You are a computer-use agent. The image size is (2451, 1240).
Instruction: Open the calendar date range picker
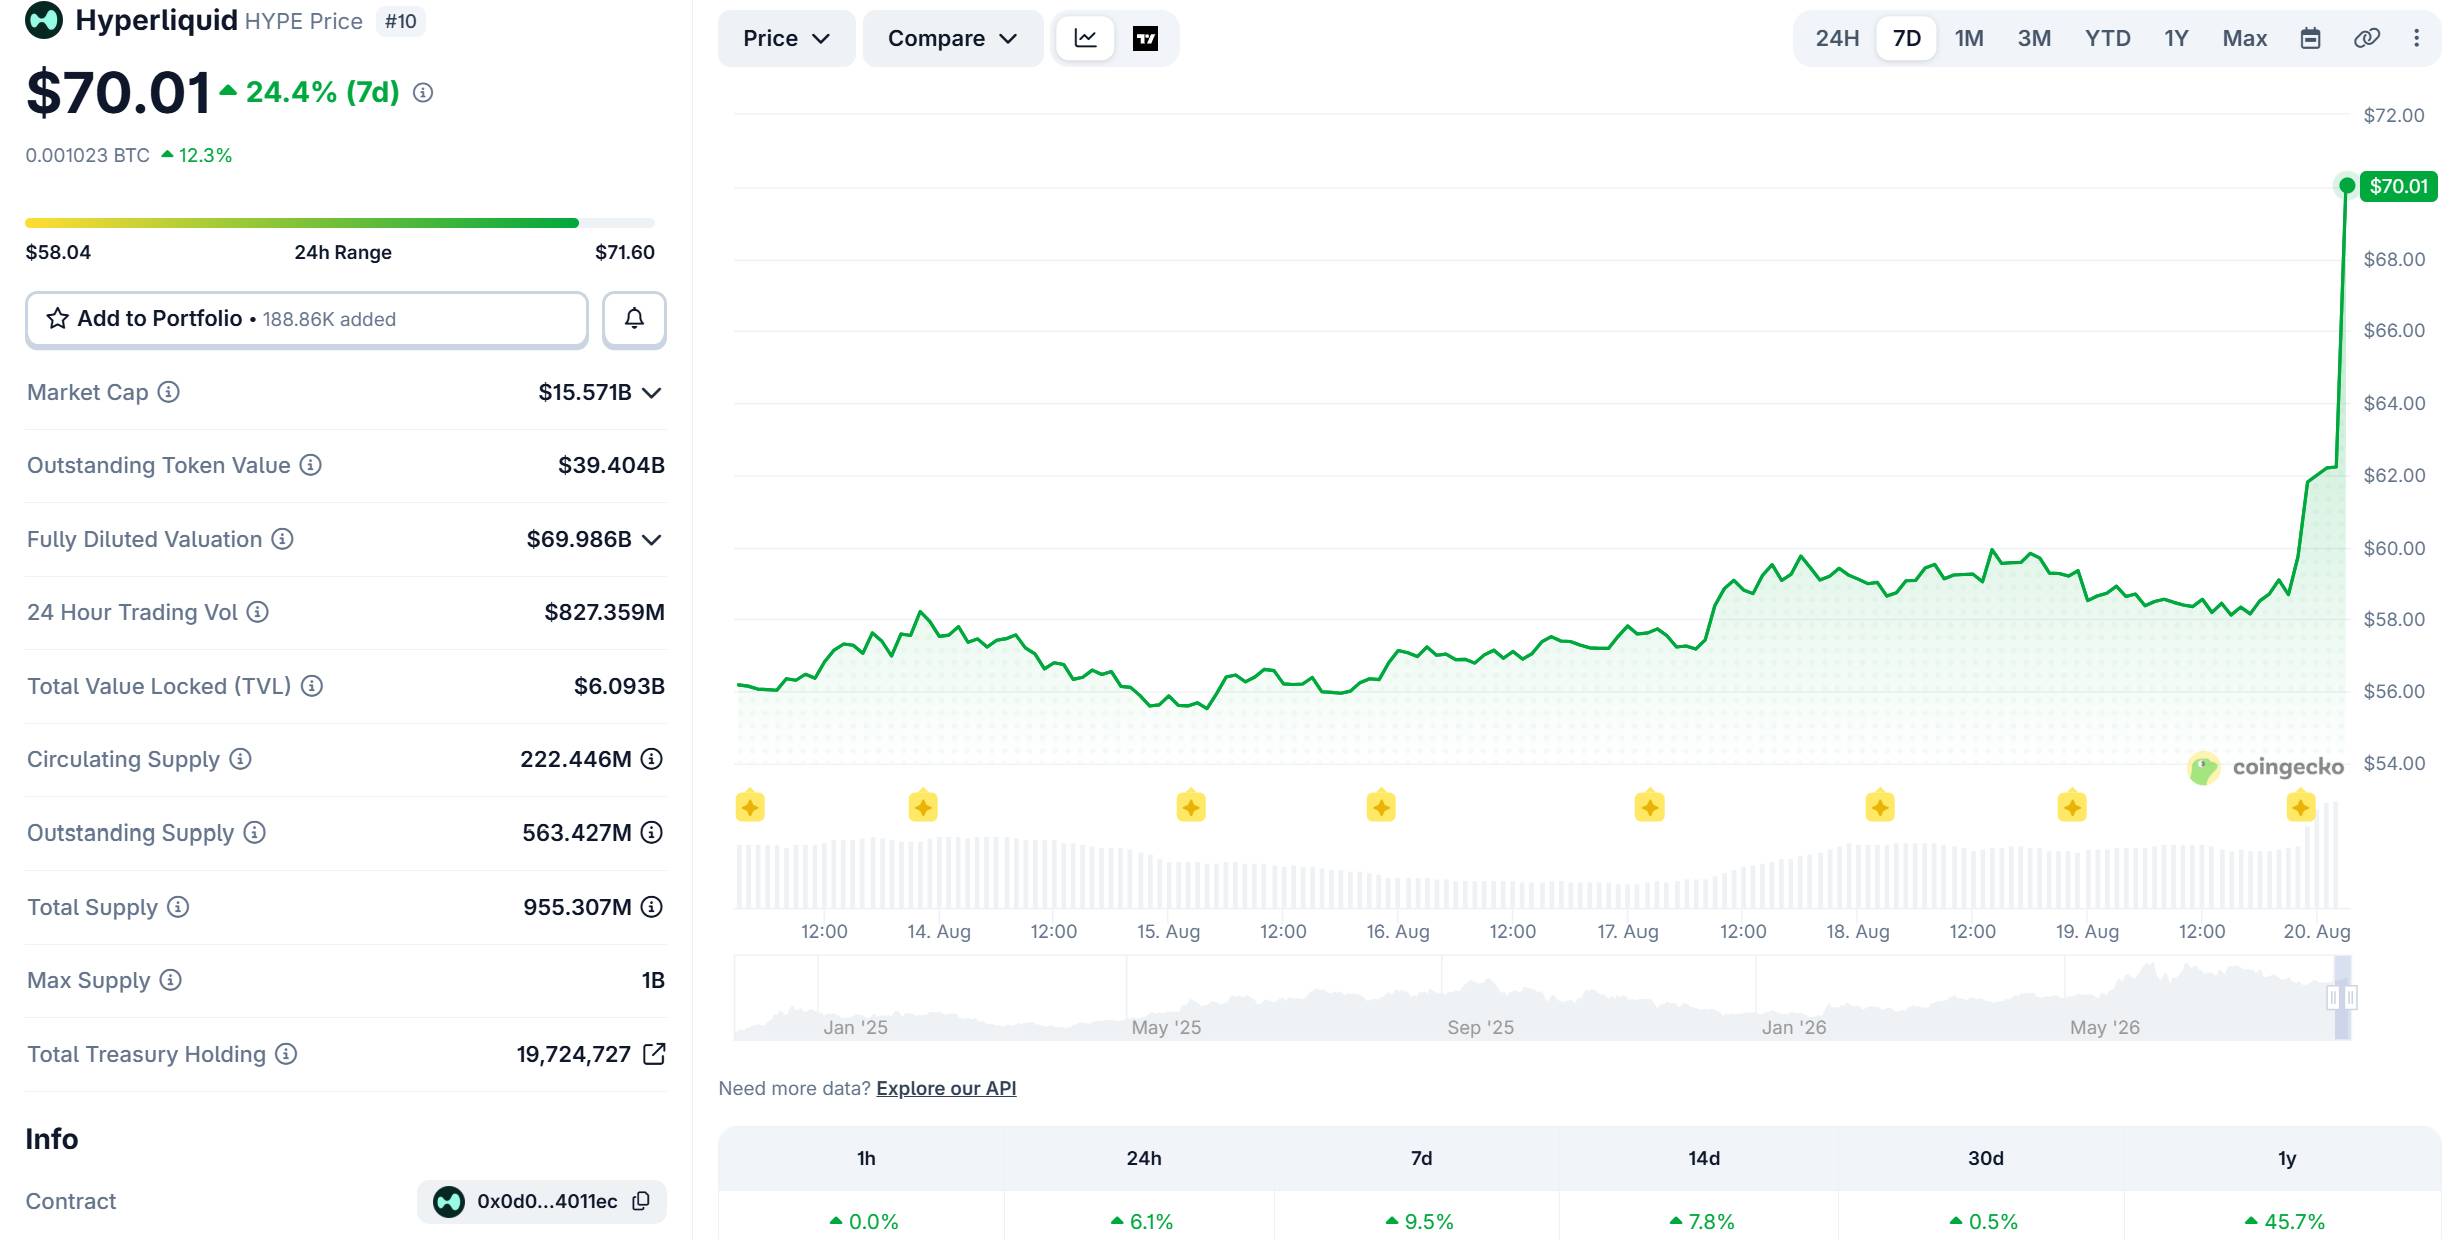click(x=2310, y=38)
